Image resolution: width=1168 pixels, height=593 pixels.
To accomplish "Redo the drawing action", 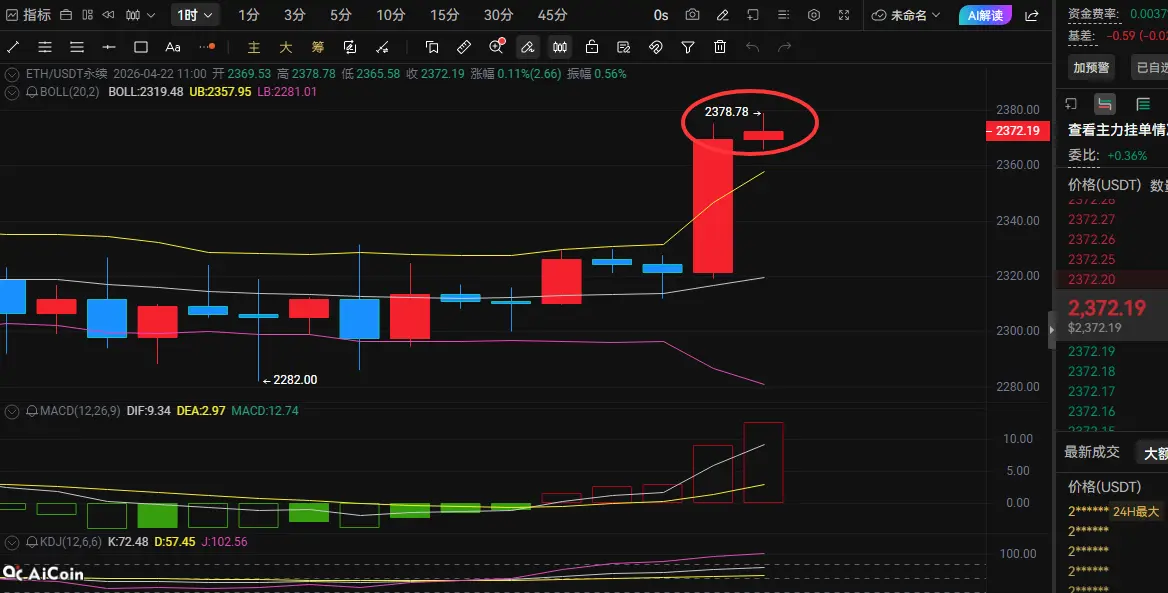I will point(784,47).
